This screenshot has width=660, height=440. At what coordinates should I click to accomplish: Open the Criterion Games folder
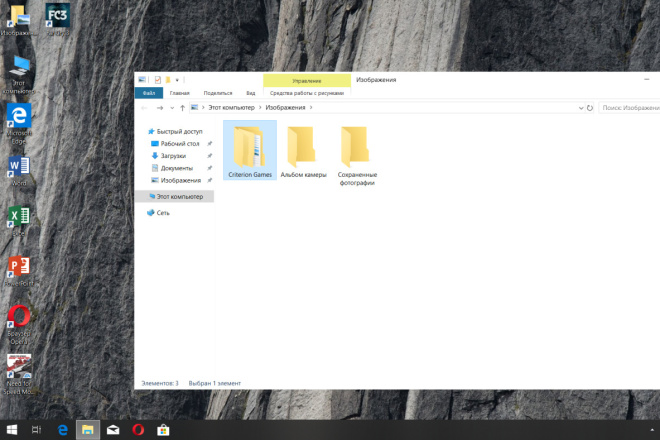click(250, 151)
